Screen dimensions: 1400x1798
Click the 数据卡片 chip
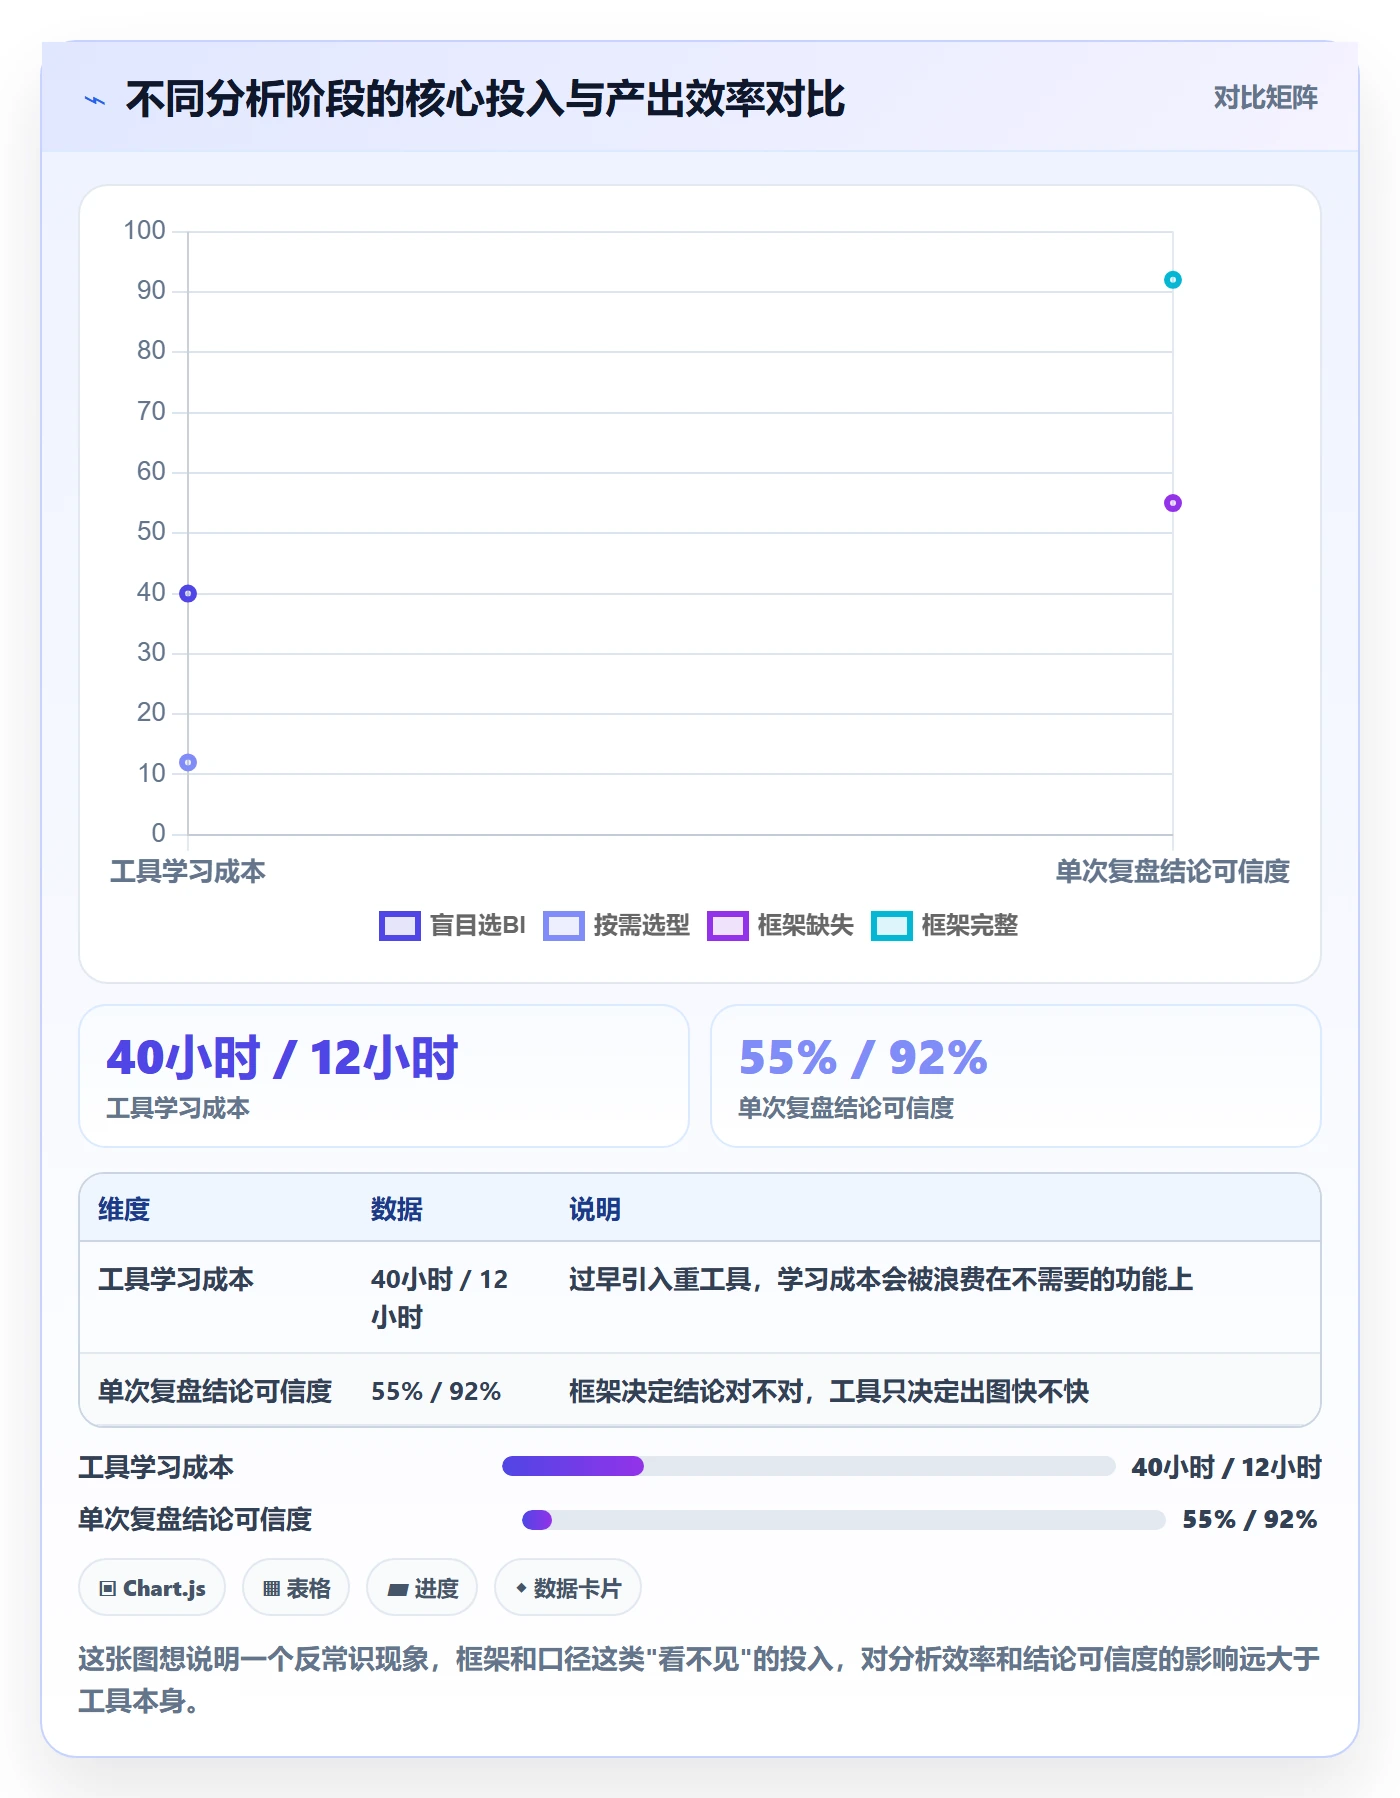[568, 1587]
